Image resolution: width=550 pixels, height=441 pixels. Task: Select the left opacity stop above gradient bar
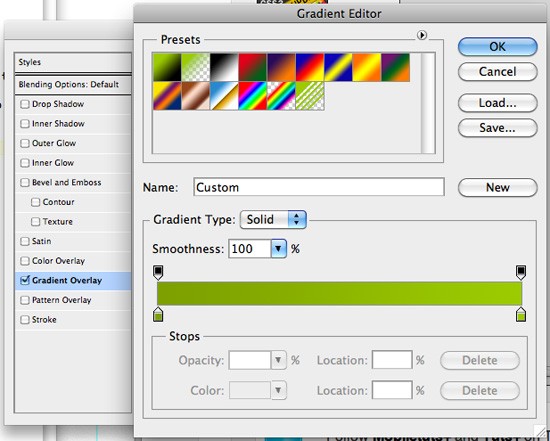click(x=158, y=272)
